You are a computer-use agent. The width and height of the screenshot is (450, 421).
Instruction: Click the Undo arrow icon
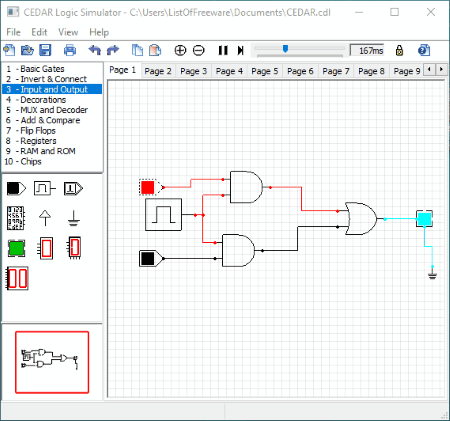click(x=95, y=50)
